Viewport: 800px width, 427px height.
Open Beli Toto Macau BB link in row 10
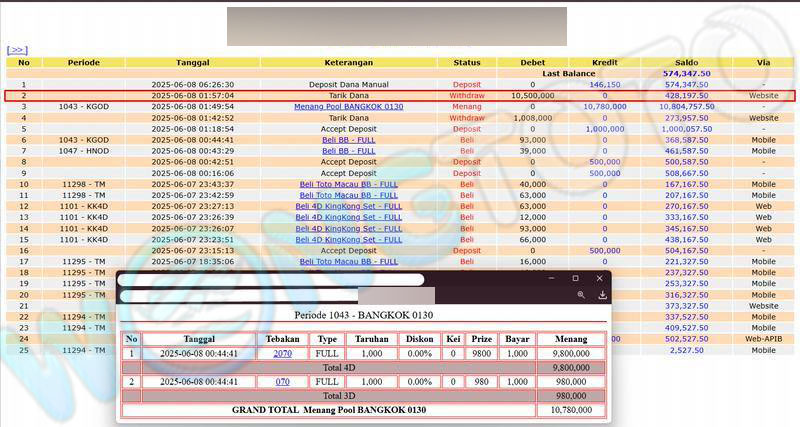[x=348, y=185]
